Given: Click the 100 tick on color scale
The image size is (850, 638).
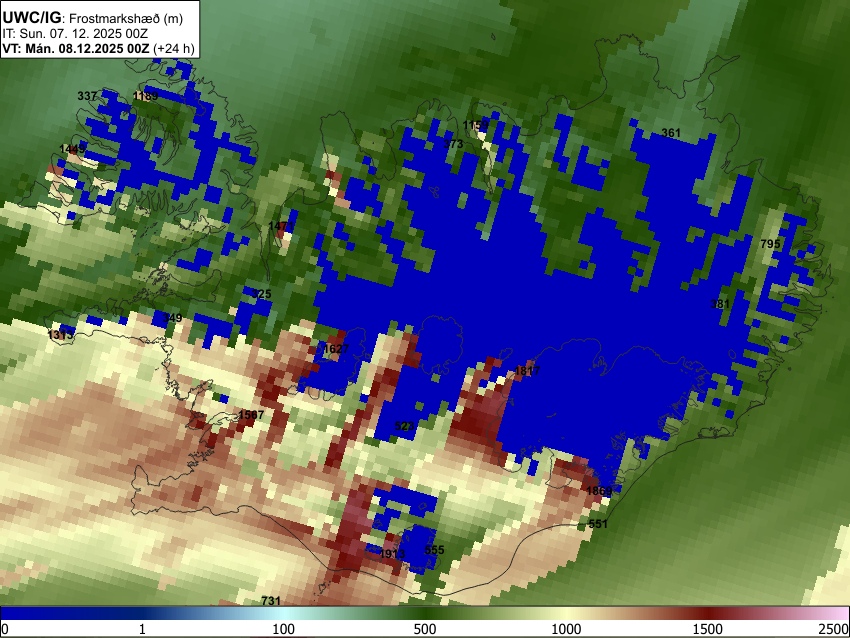Looking at the screenshot, I should (284, 629).
